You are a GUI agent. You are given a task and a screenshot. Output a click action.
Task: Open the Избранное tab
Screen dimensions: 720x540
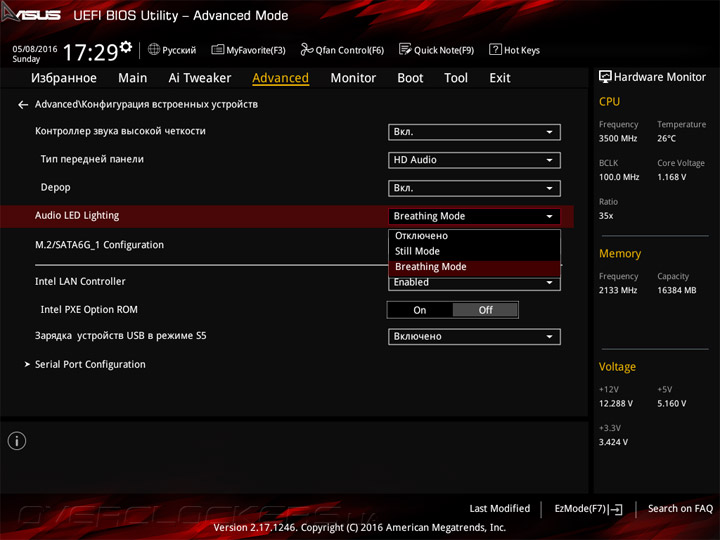pyautogui.click(x=64, y=78)
